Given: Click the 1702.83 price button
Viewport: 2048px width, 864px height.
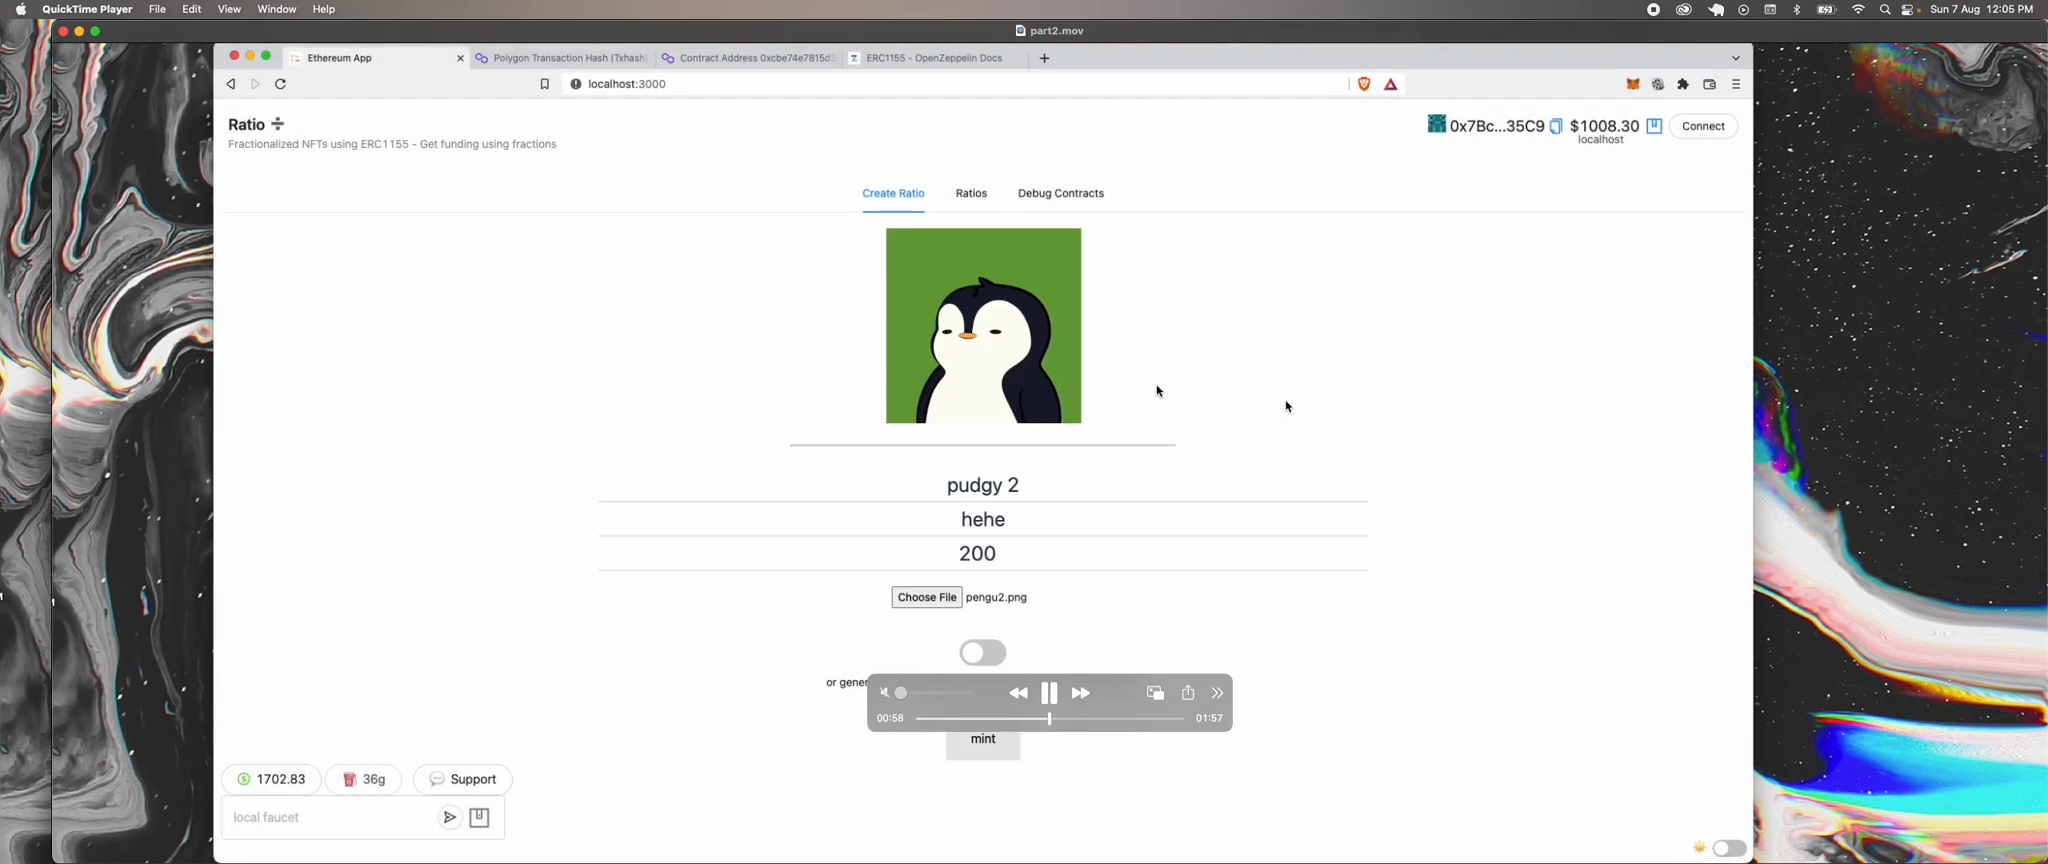Looking at the screenshot, I should (271, 780).
